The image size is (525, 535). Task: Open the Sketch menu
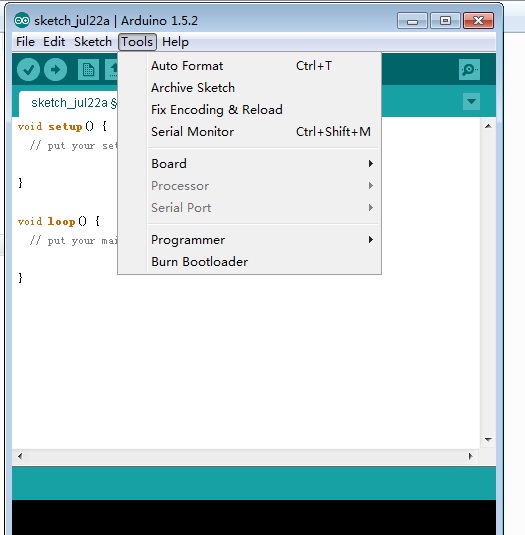click(93, 42)
